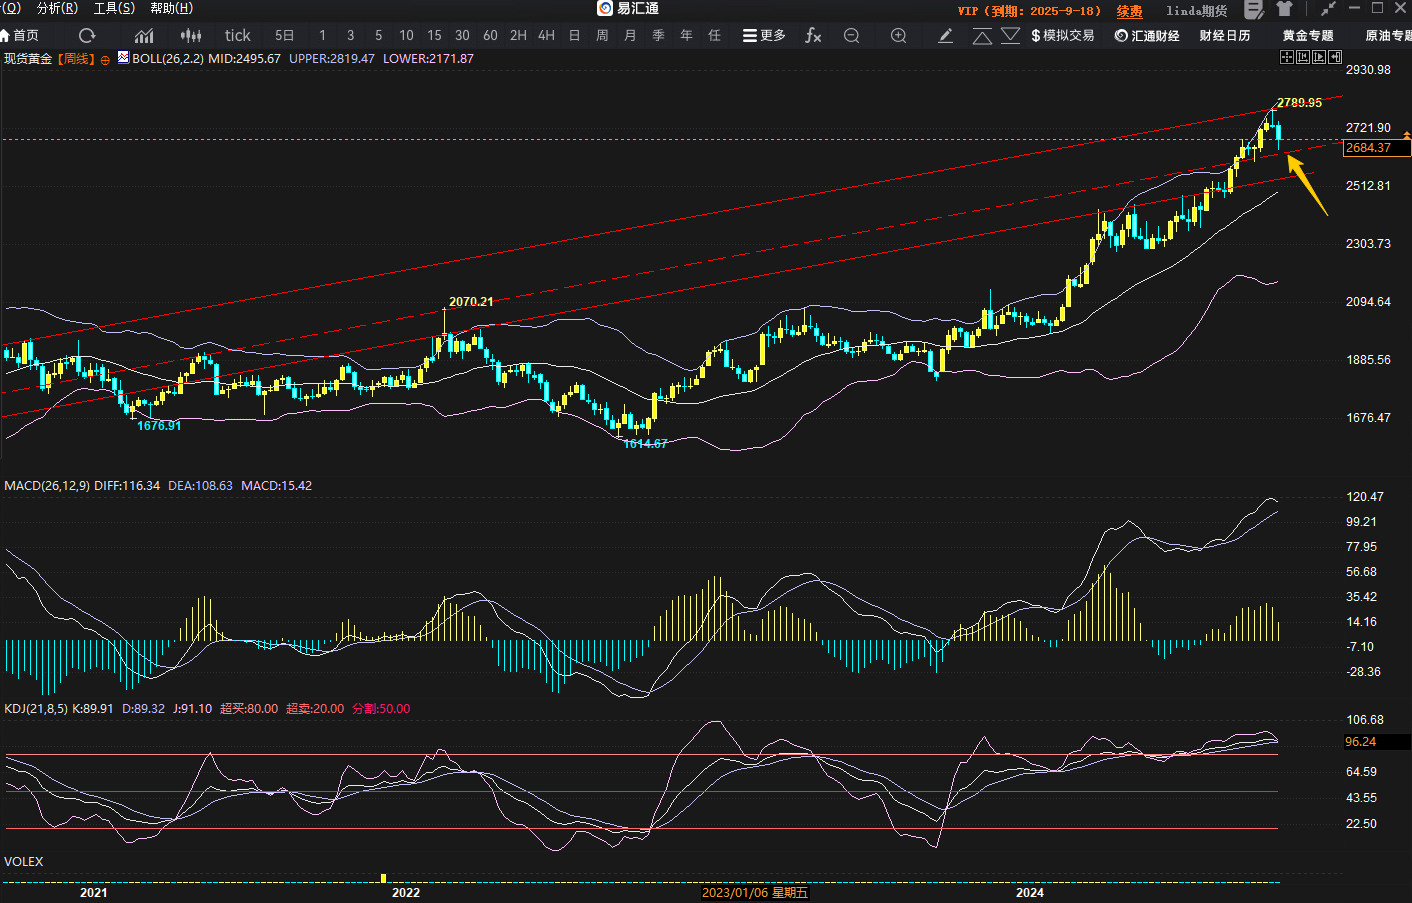Screen dimensions: 1412x903
Task: Open the skin theme shirt icon
Action: click(1285, 9)
